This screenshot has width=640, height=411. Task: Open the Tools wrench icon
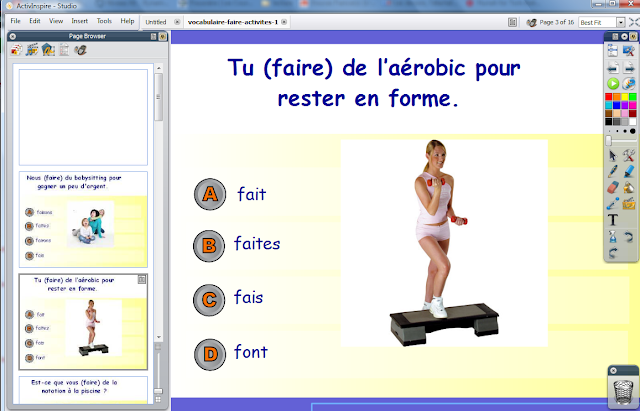(x=629, y=156)
